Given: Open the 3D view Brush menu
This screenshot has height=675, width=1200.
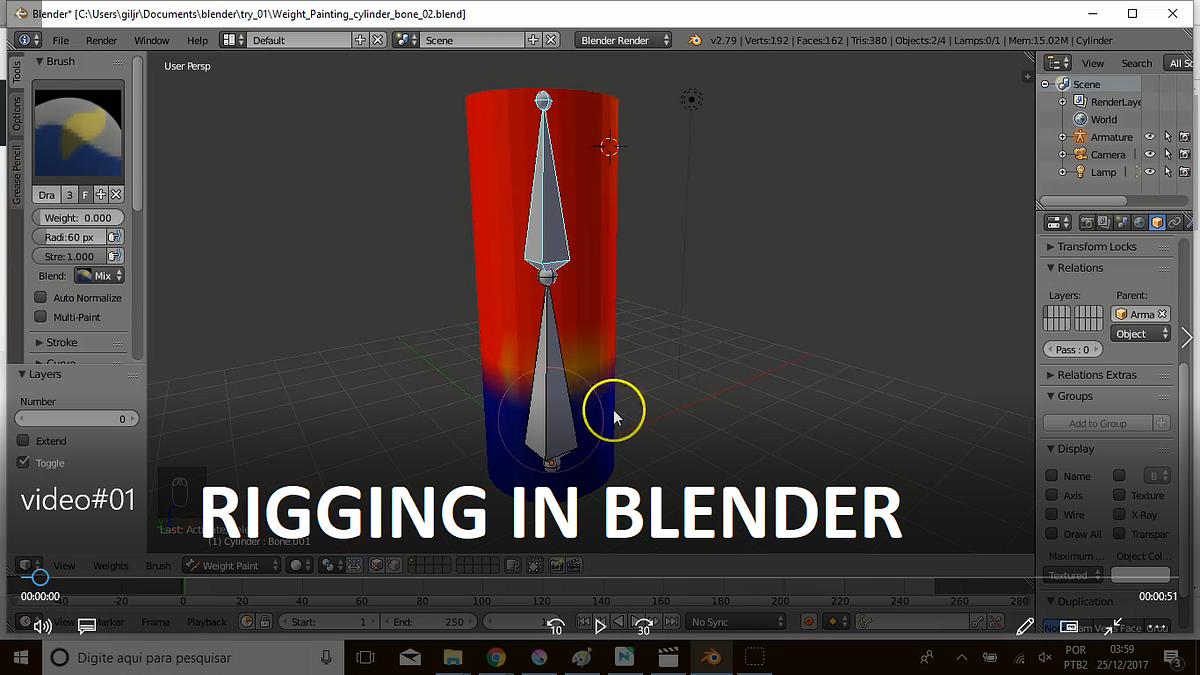Looking at the screenshot, I should 158,565.
